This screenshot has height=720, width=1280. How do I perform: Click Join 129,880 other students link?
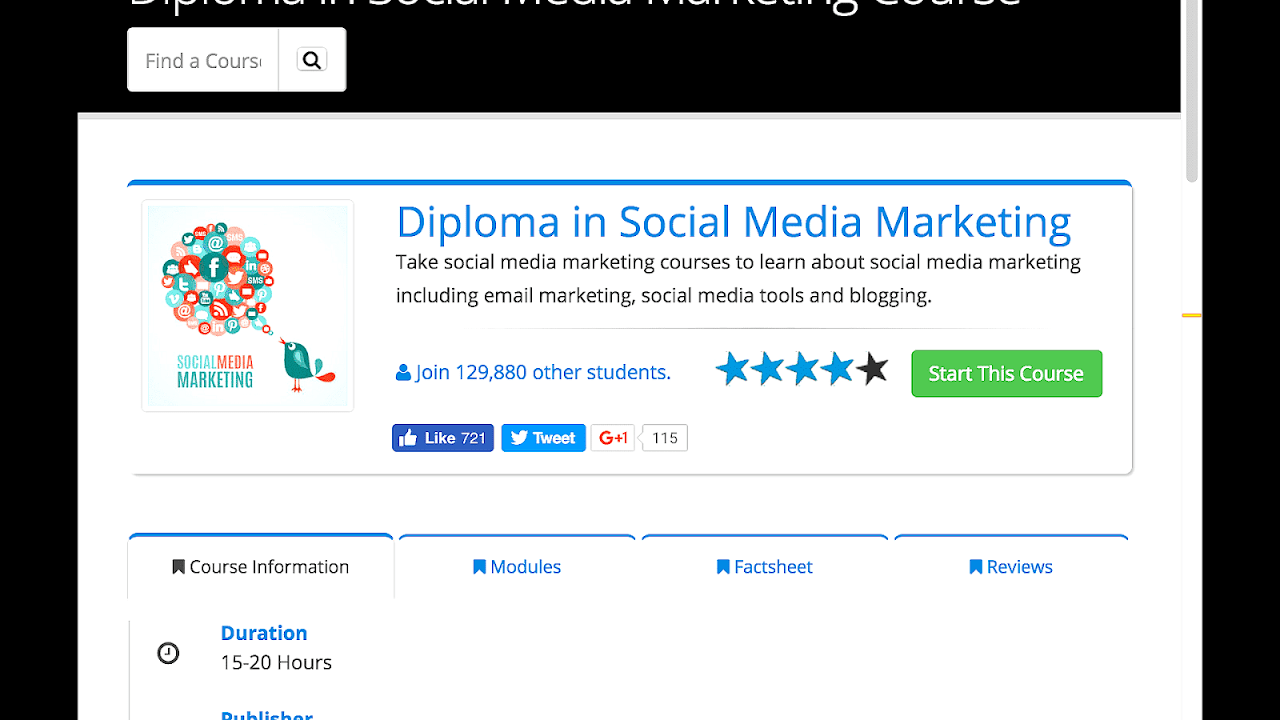click(x=543, y=373)
